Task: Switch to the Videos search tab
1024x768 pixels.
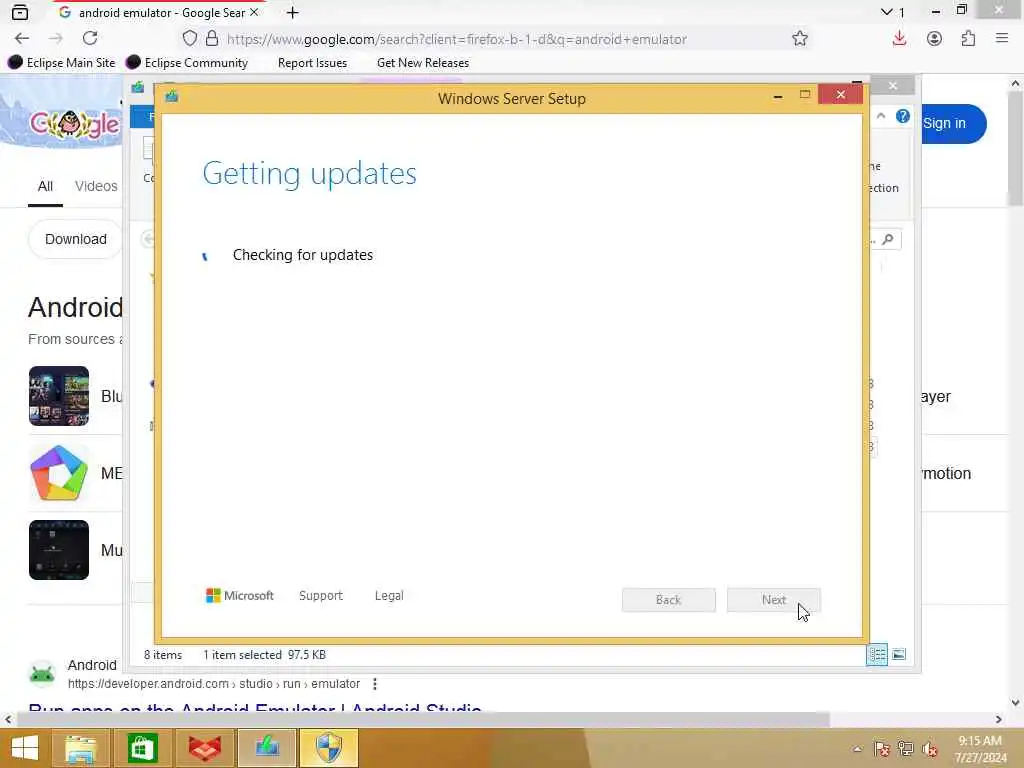Action: (x=96, y=186)
